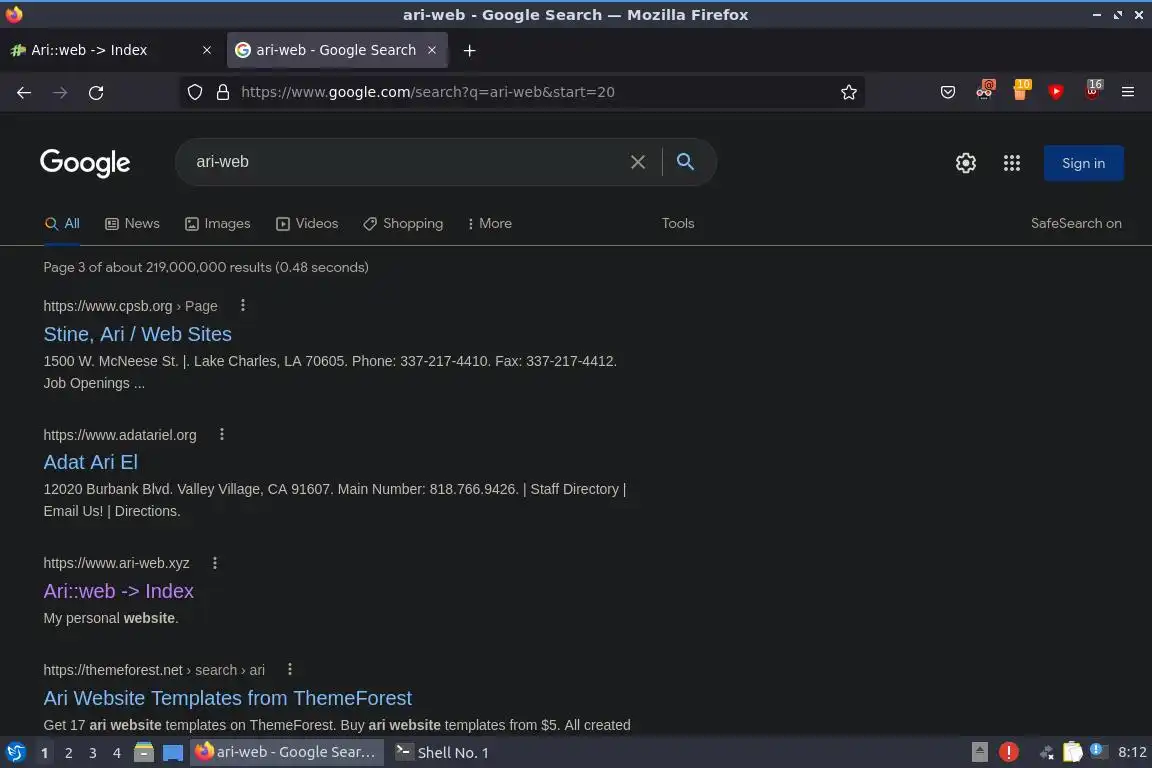Open Ari Website Templates from ThemeForest result
The height and width of the screenshot is (768, 1152).
point(228,698)
